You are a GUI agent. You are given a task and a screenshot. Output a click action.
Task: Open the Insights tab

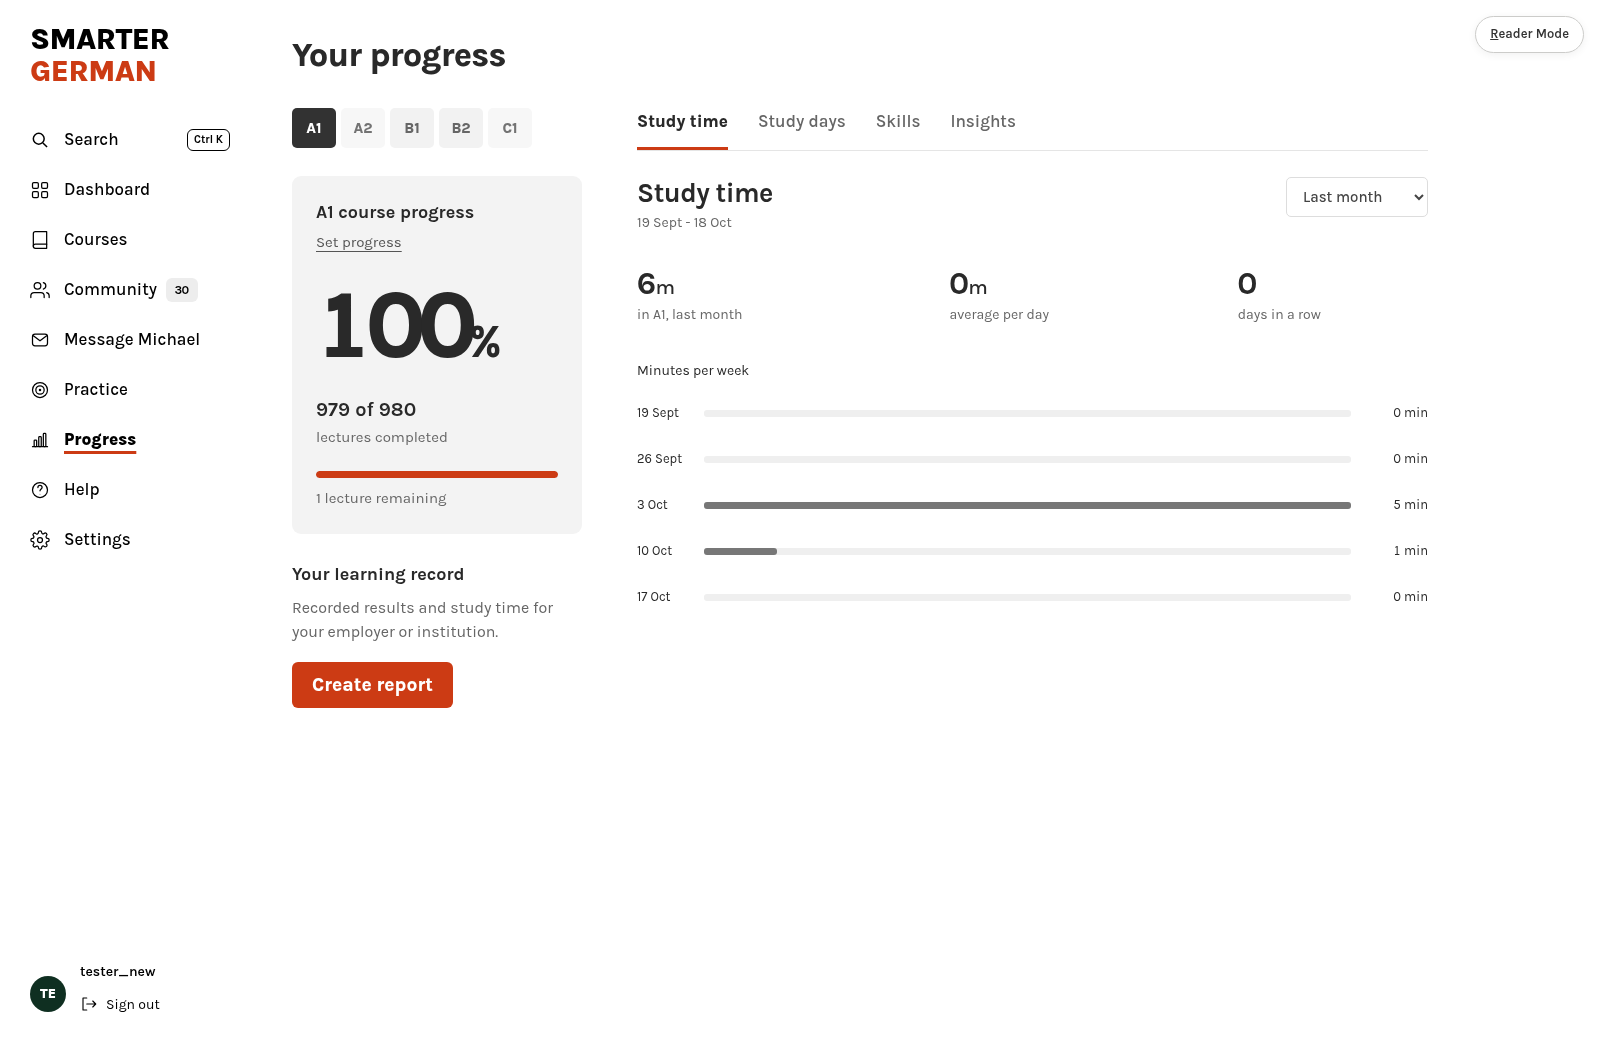983,122
